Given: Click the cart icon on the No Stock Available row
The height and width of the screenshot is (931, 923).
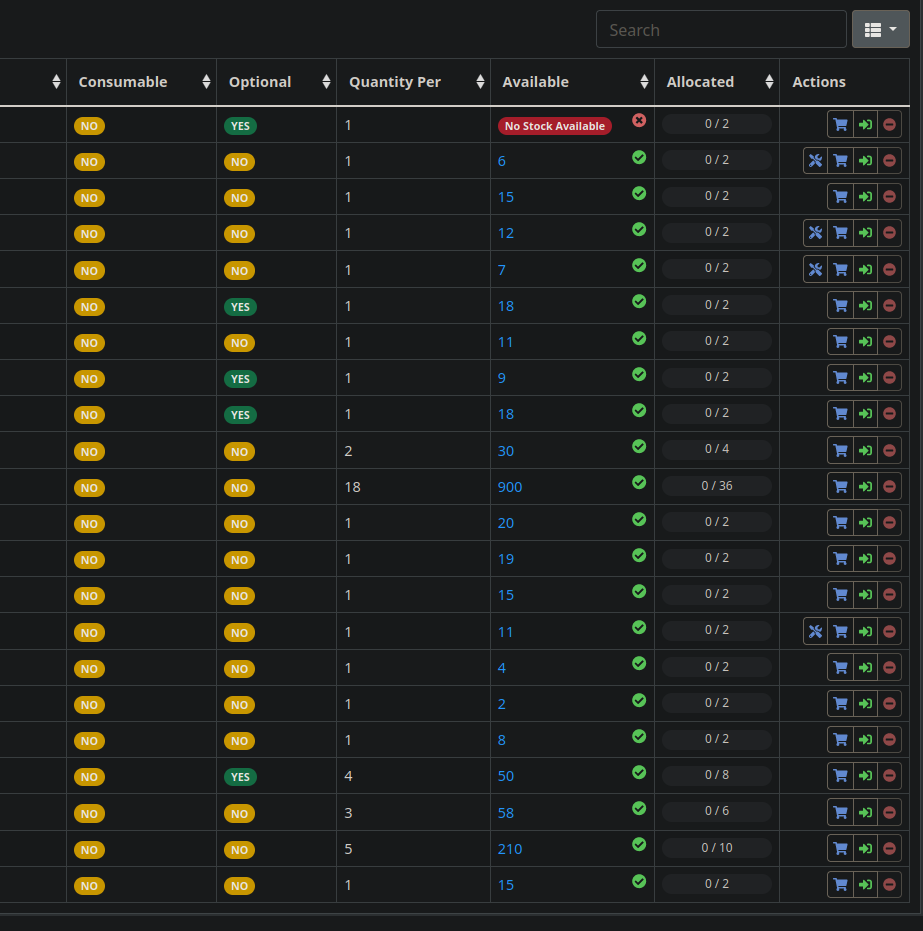Looking at the screenshot, I should point(840,123).
